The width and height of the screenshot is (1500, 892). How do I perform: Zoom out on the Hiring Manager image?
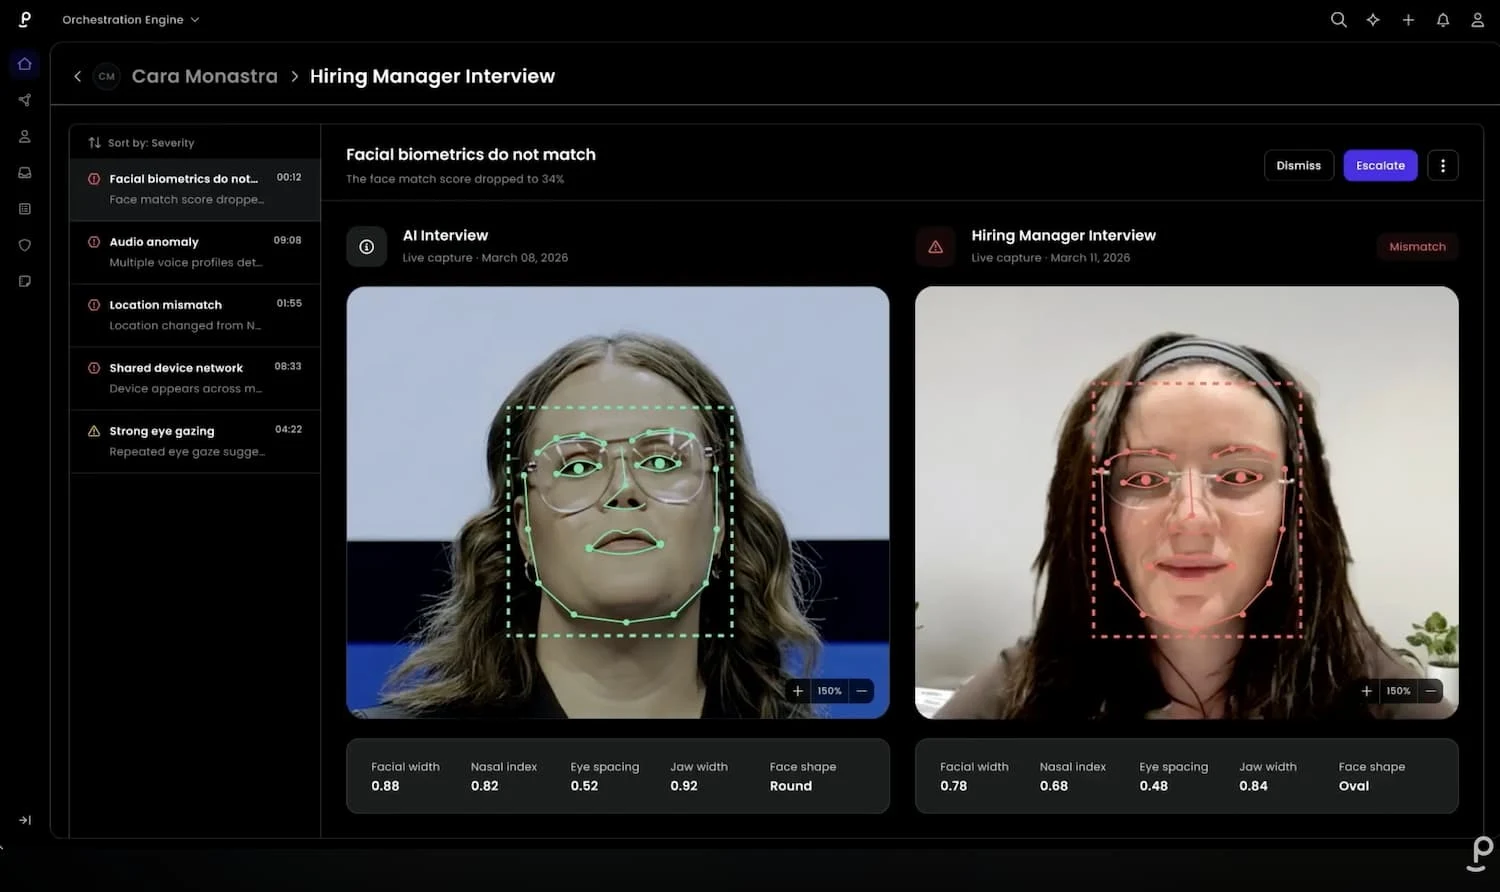point(1431,691)
